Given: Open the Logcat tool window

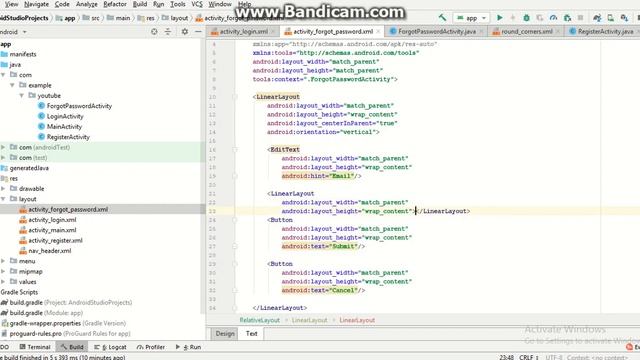Looking at the screenshot, I should pos(110,347).
